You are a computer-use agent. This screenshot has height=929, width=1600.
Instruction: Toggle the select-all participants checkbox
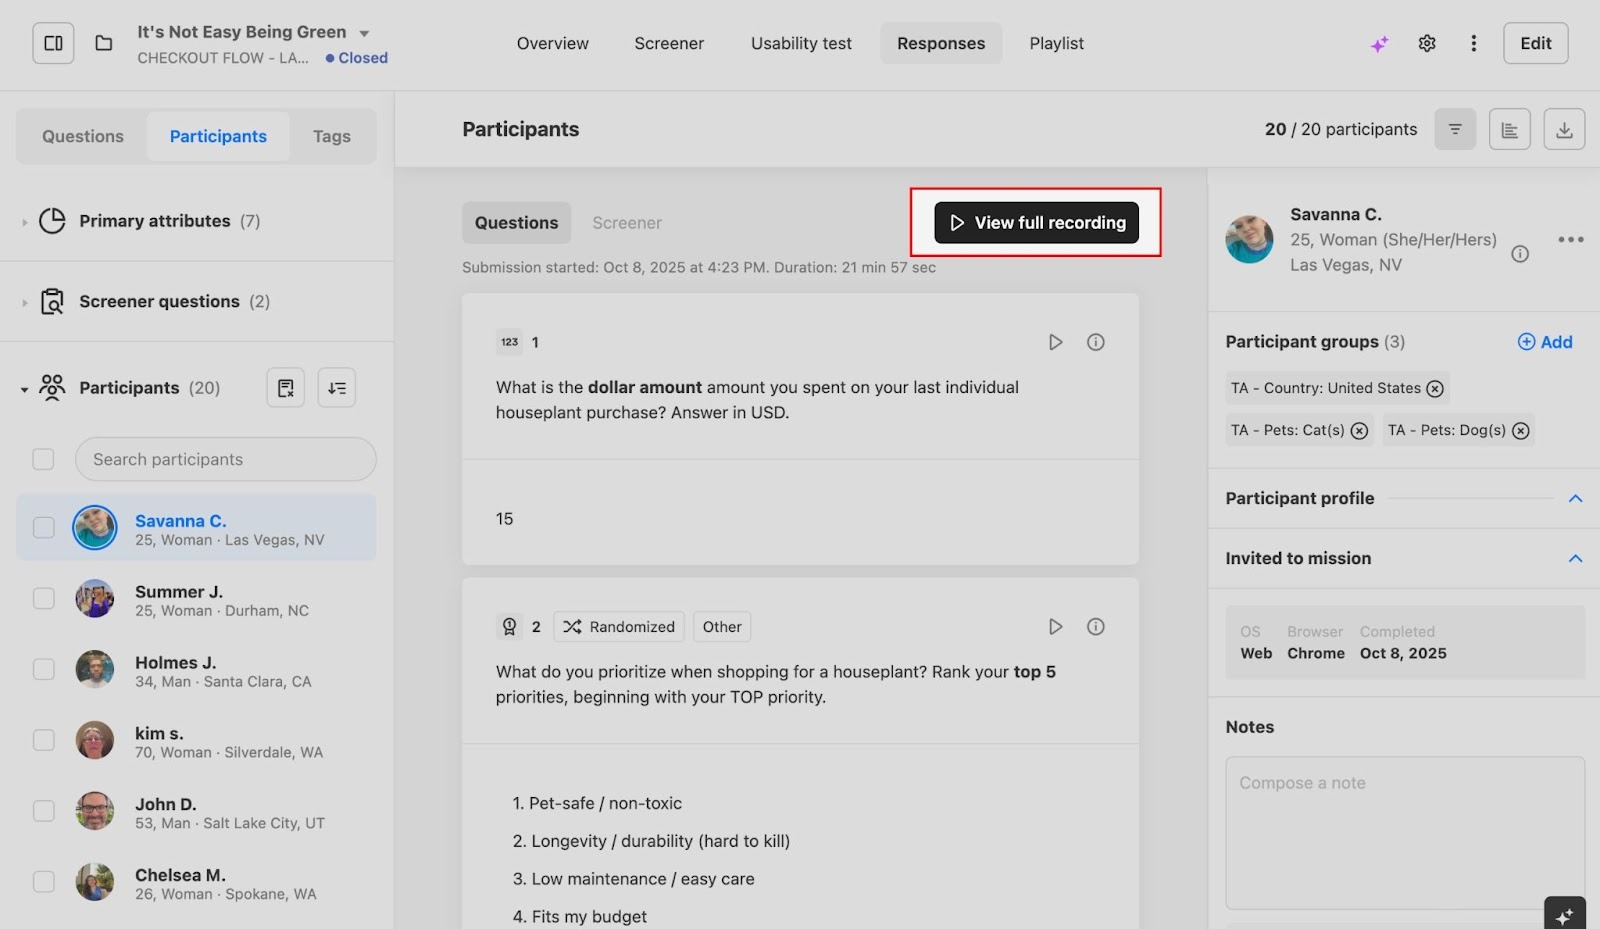pos(43,459)
